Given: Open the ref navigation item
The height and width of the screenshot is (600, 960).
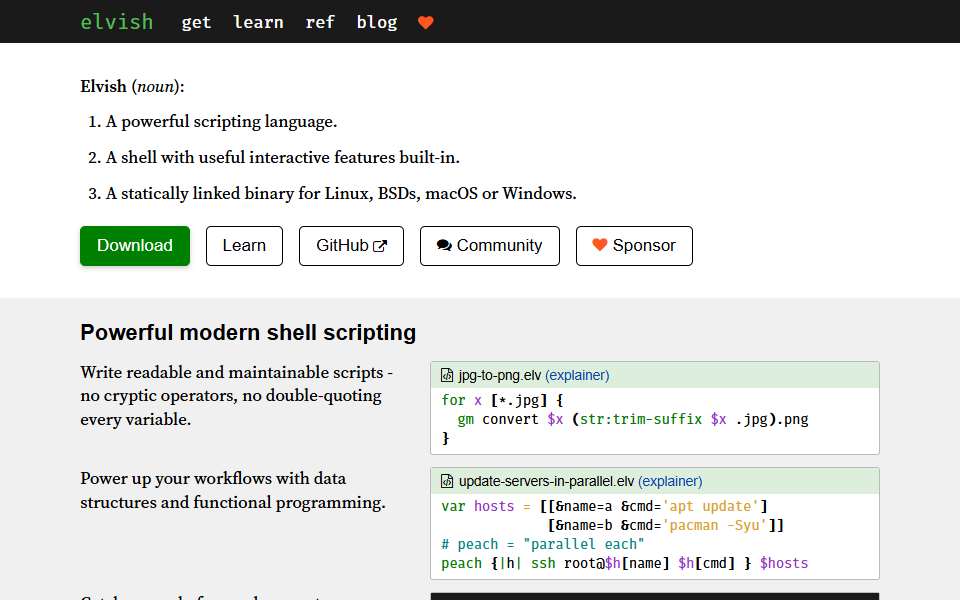Looking at the screenshot, I should coord(320,22).
